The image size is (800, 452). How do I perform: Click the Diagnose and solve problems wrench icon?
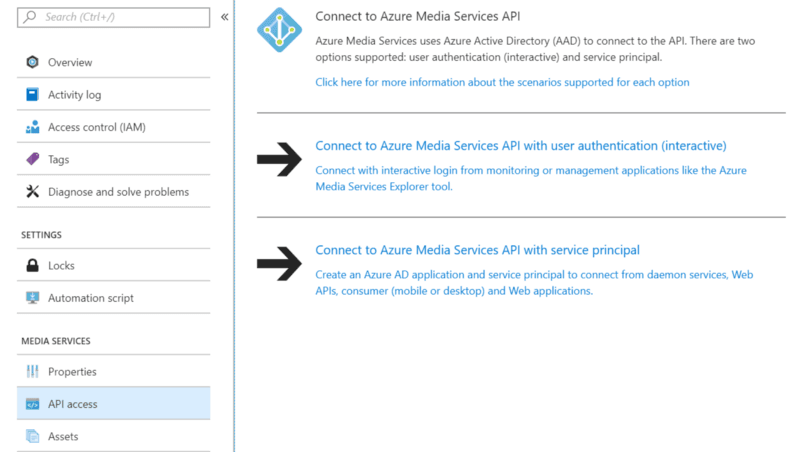click(32, 191)
